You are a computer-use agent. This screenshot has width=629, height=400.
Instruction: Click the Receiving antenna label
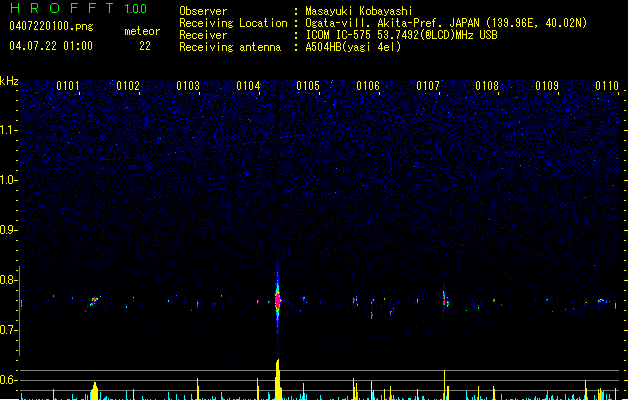[230, 47]
